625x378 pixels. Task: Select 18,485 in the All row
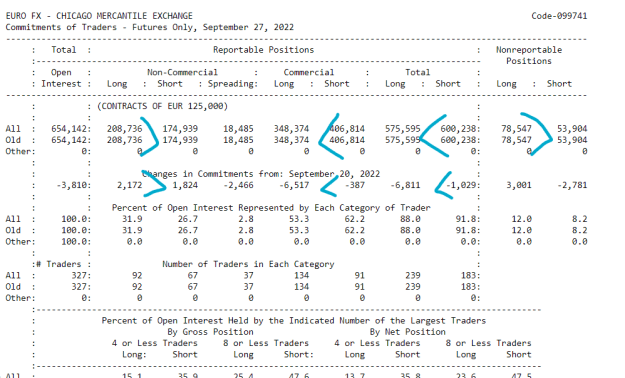coord(238,129)
